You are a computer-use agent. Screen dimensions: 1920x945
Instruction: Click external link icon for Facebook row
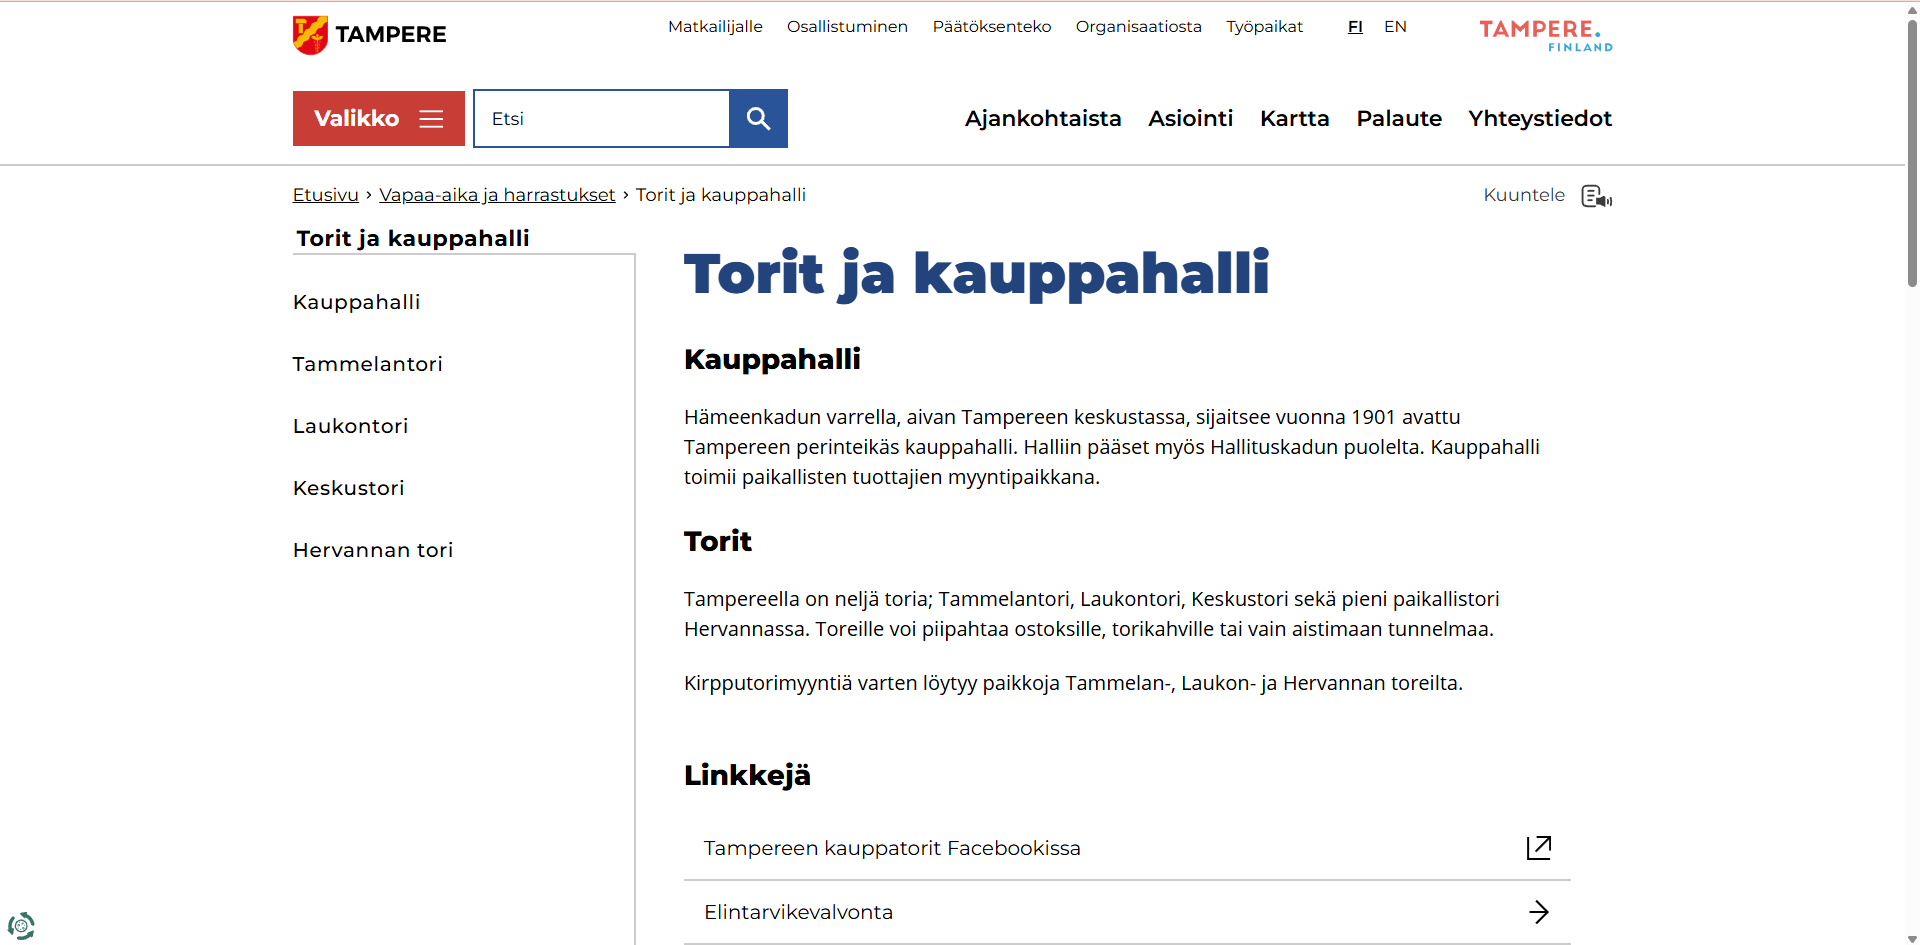(x=1539, y=848)
